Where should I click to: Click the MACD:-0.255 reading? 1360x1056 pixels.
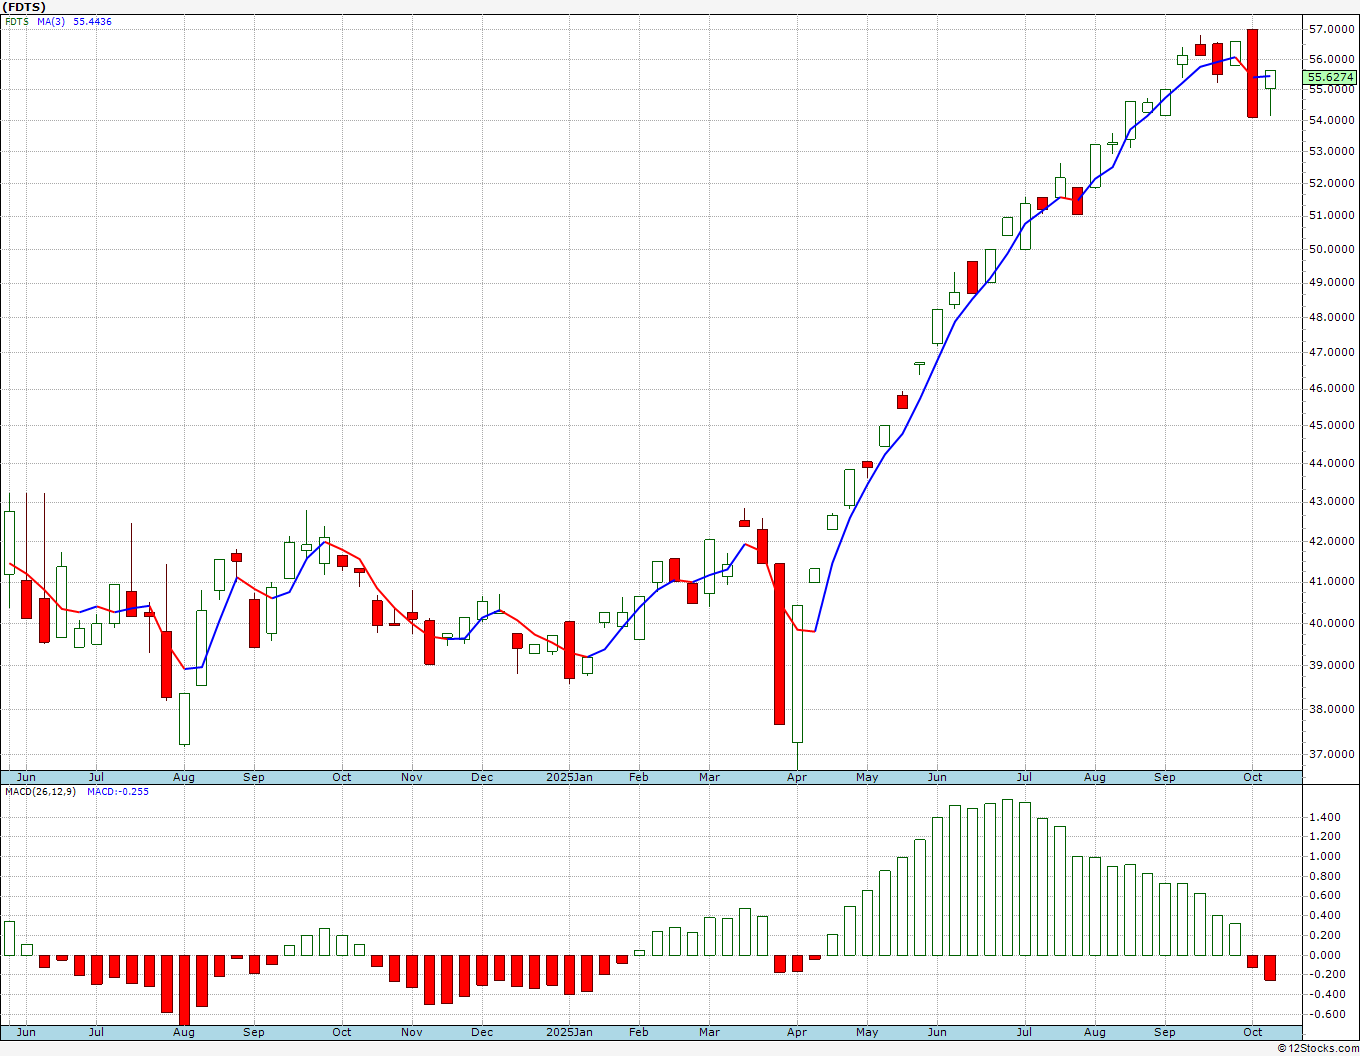118,792
